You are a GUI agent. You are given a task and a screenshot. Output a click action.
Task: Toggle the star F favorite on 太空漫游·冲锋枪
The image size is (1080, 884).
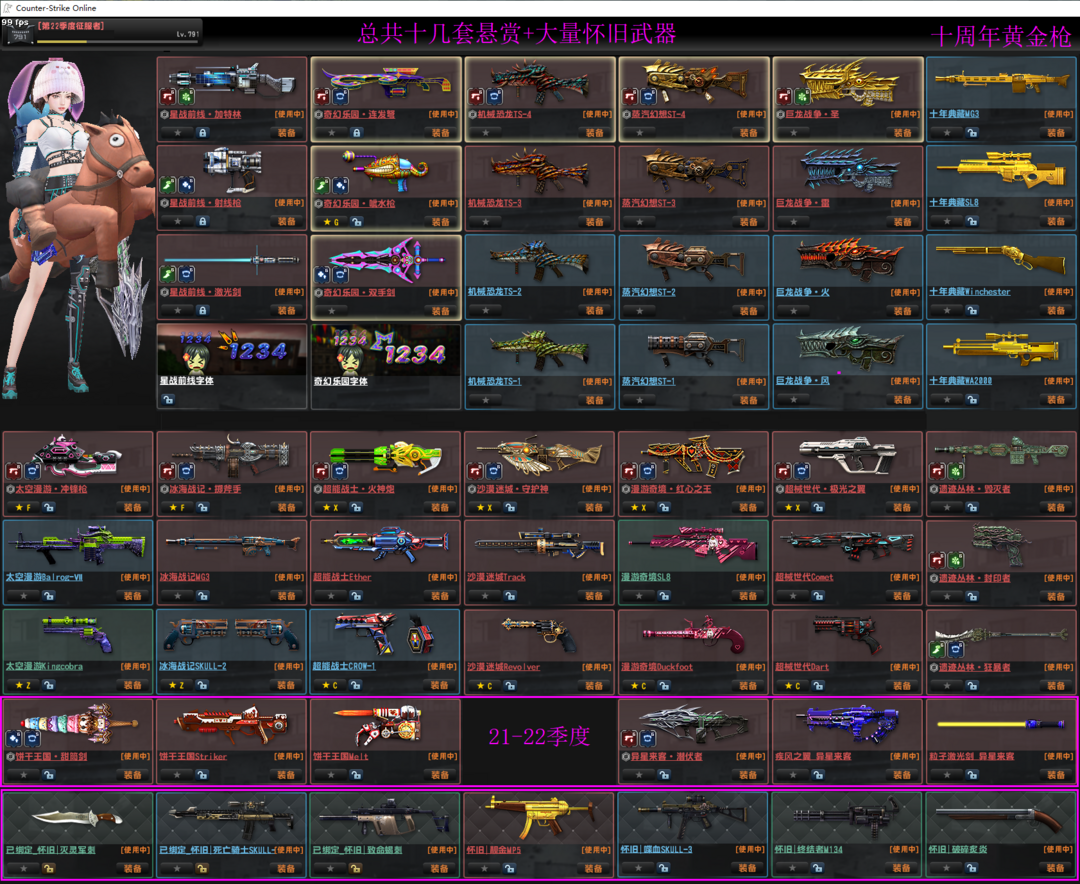tap(23, 507)
